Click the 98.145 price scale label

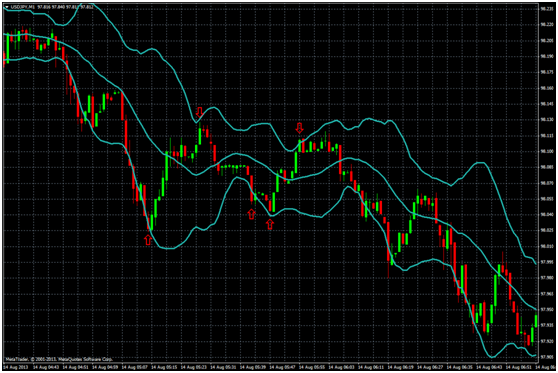pyautogui.click(x=547, y=104)
